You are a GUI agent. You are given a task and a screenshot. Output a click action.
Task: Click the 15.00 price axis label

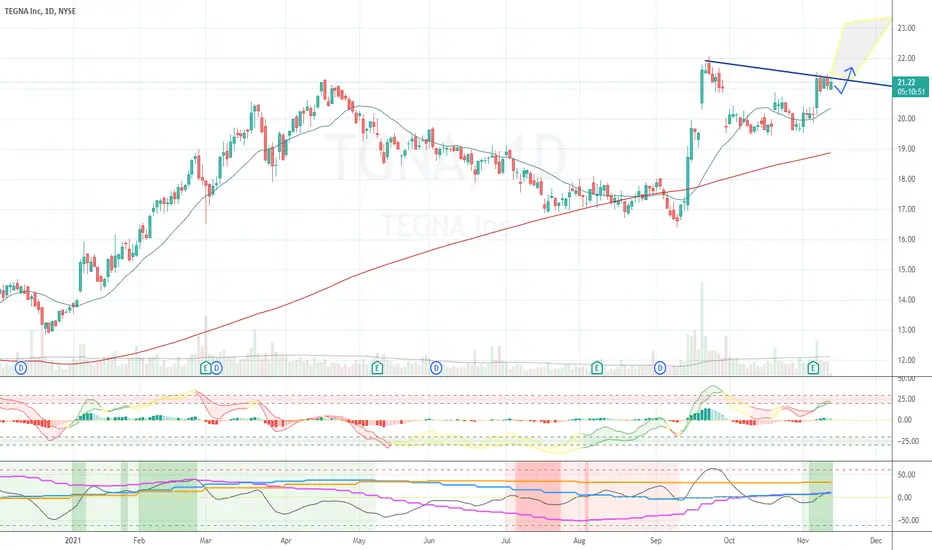906,269
